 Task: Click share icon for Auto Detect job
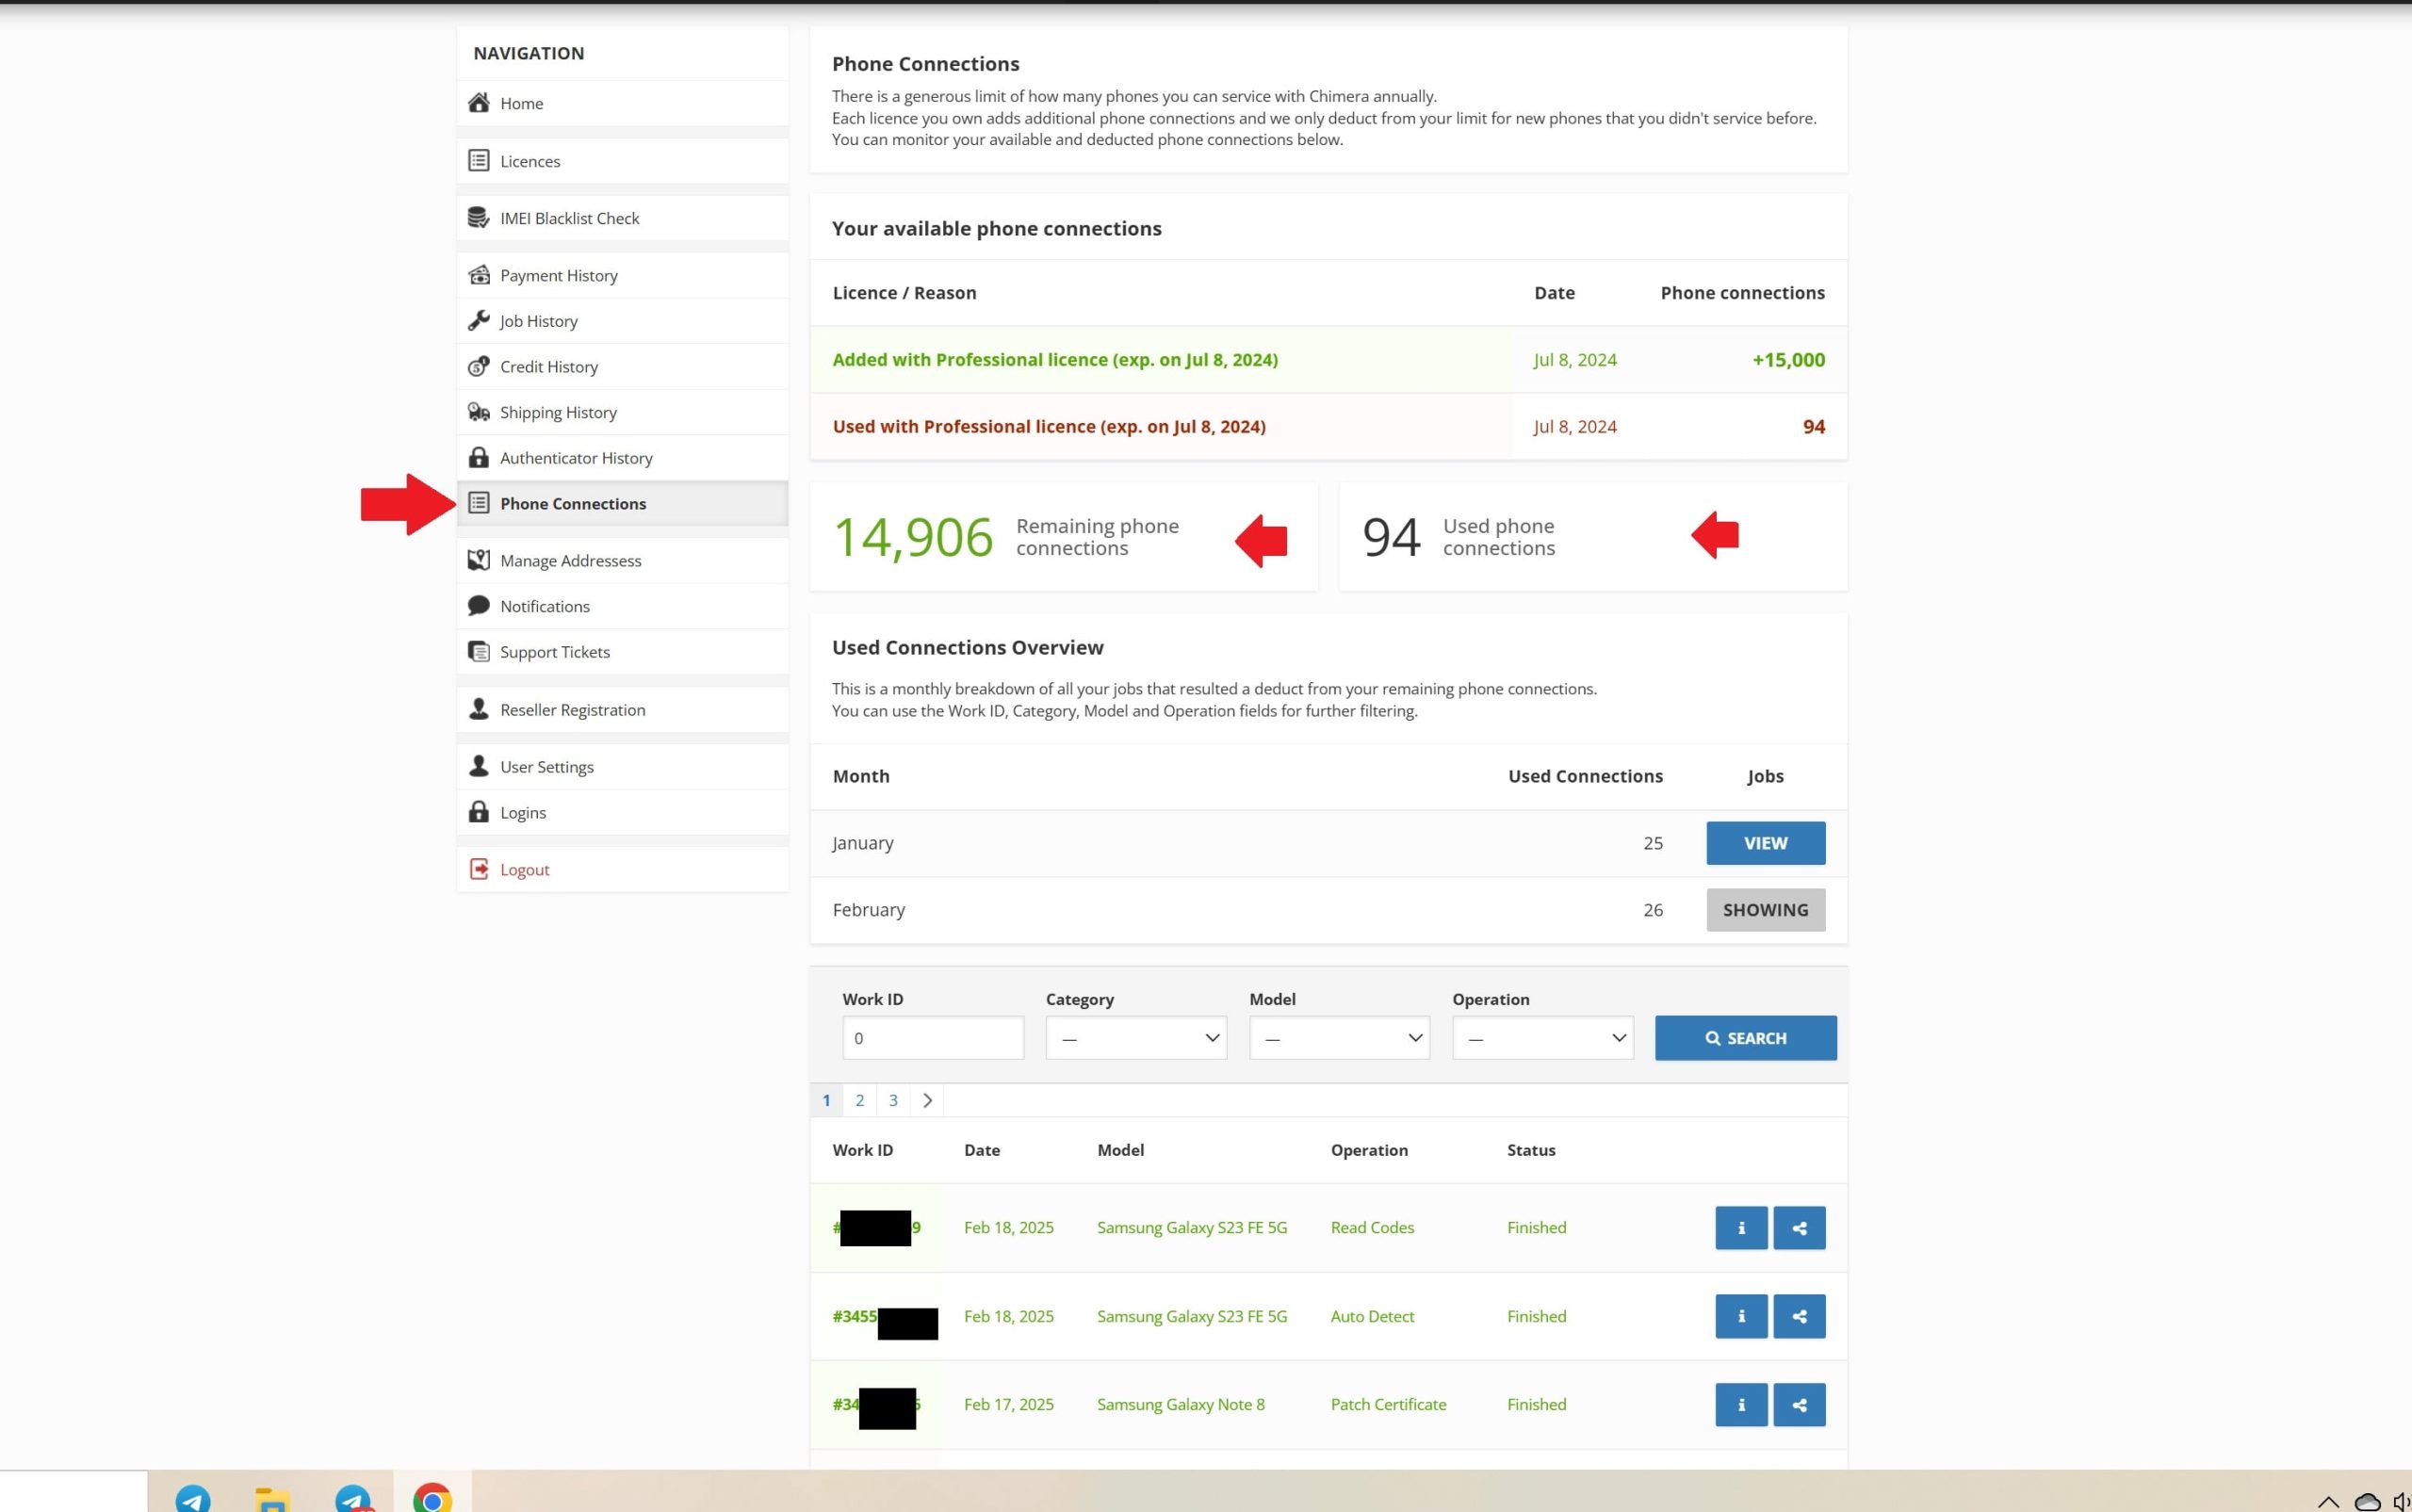click(x=1798, y=1317)
